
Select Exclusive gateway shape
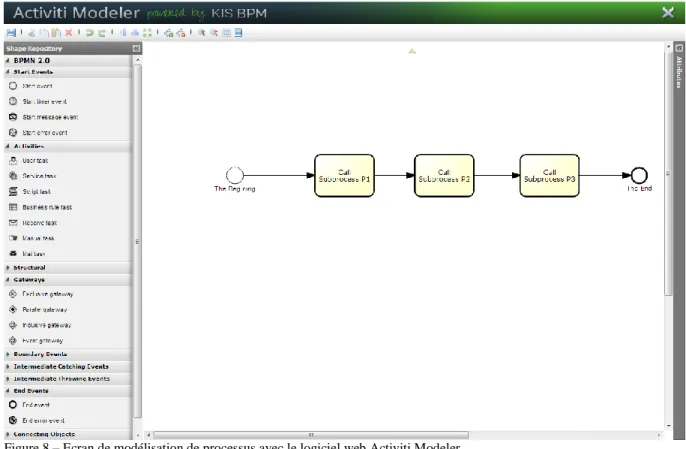coord(41,294)
